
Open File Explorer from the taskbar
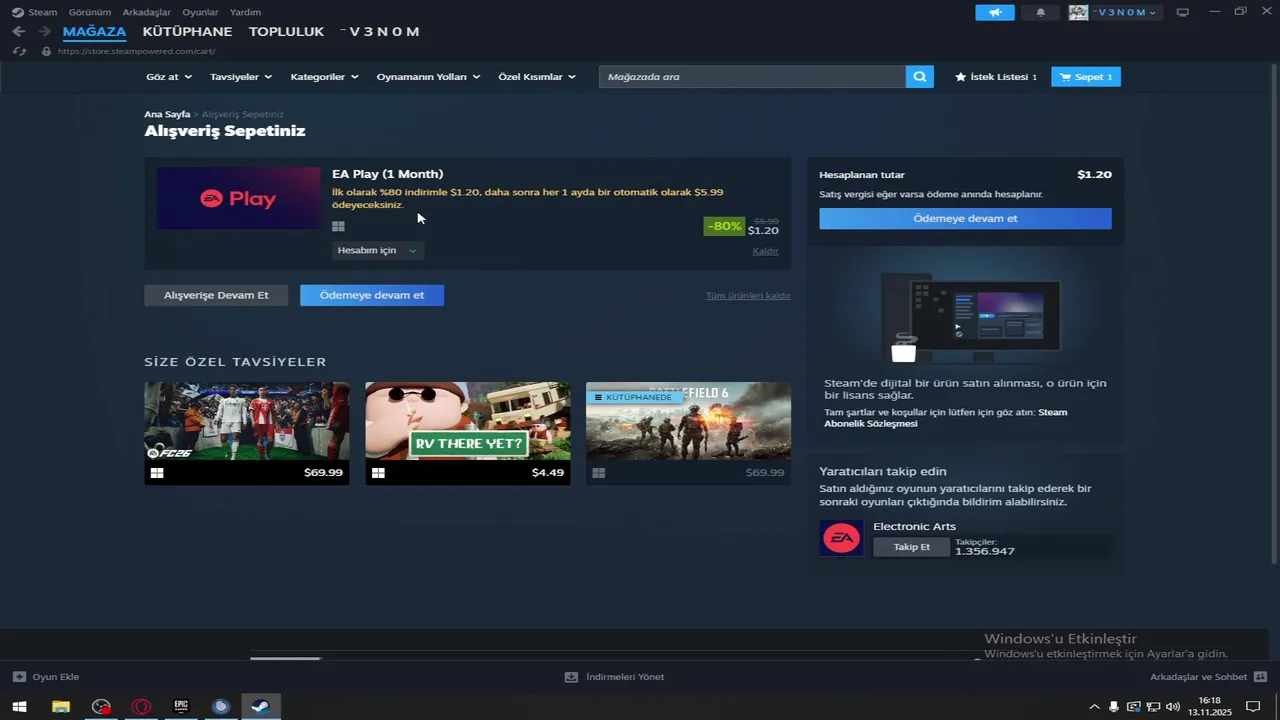pyautogui.click(x=61, y=707)
